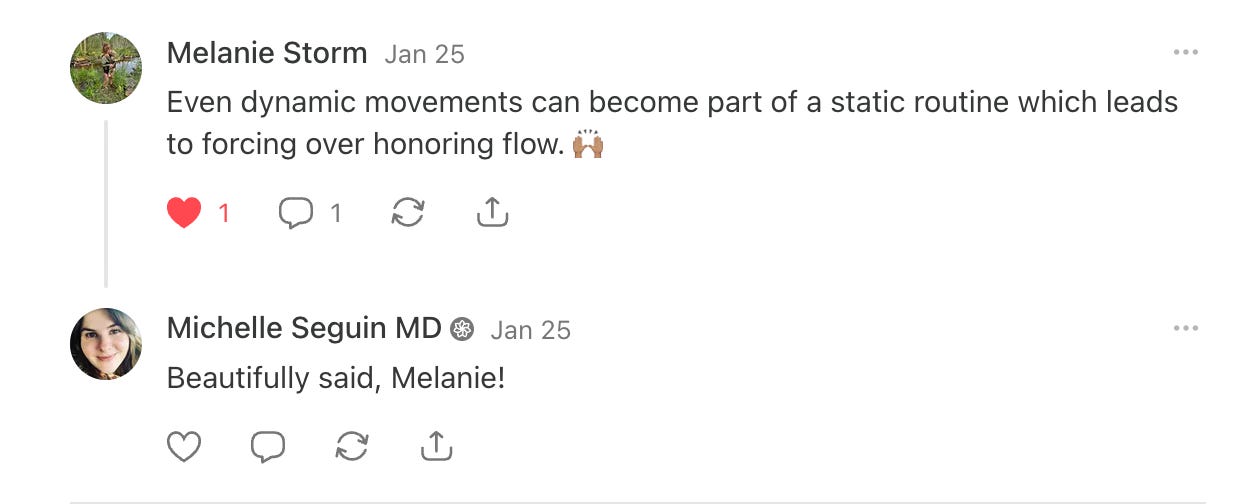
Task: Reply to Michelle Seguin's comment
Action: coord(268,447)
